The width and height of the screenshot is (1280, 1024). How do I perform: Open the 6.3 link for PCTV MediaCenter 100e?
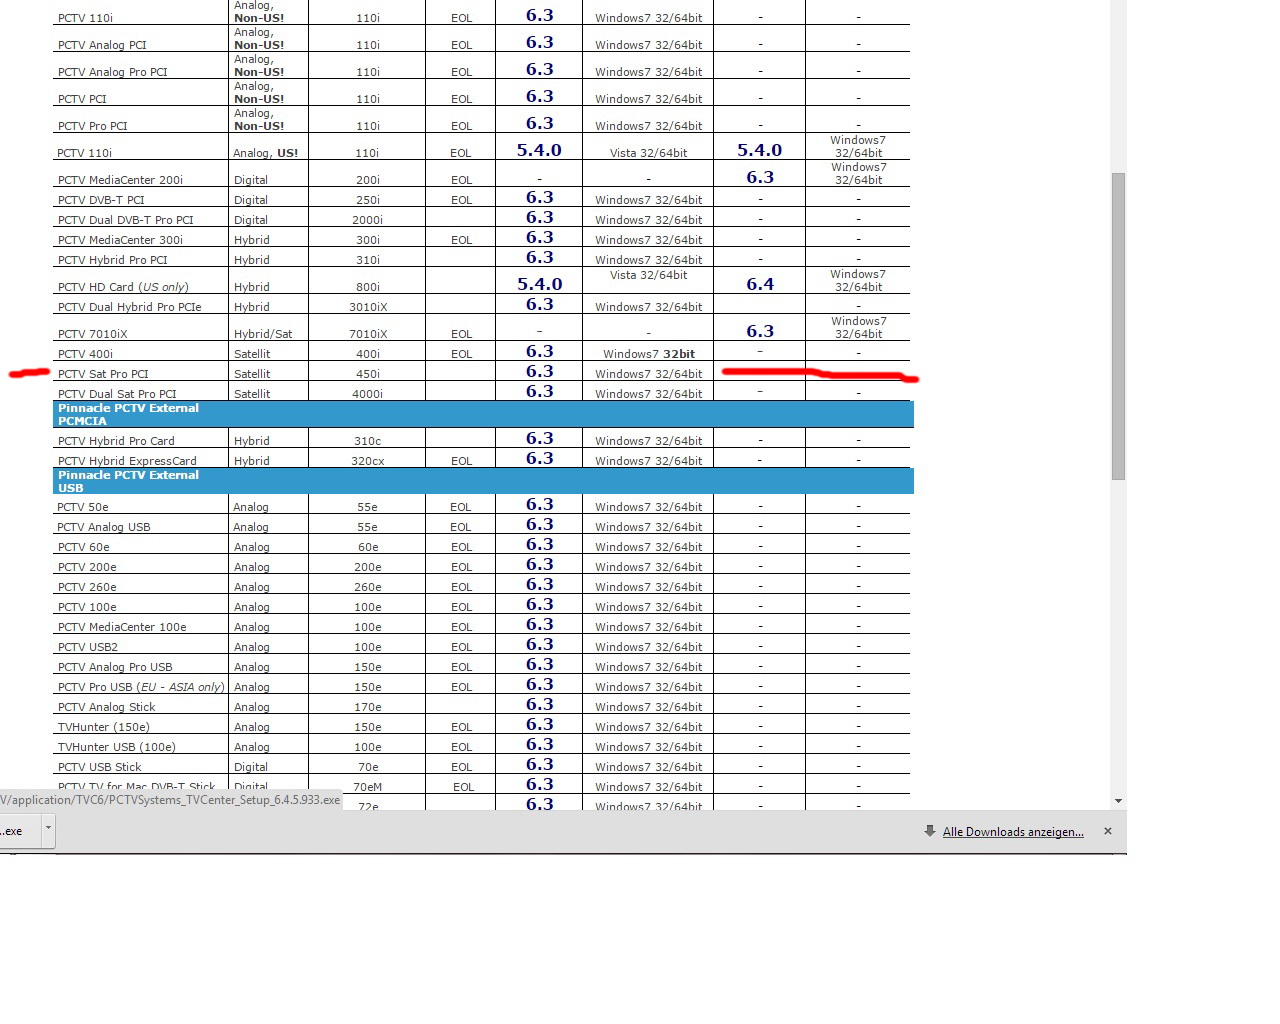(x=540, y=624)
